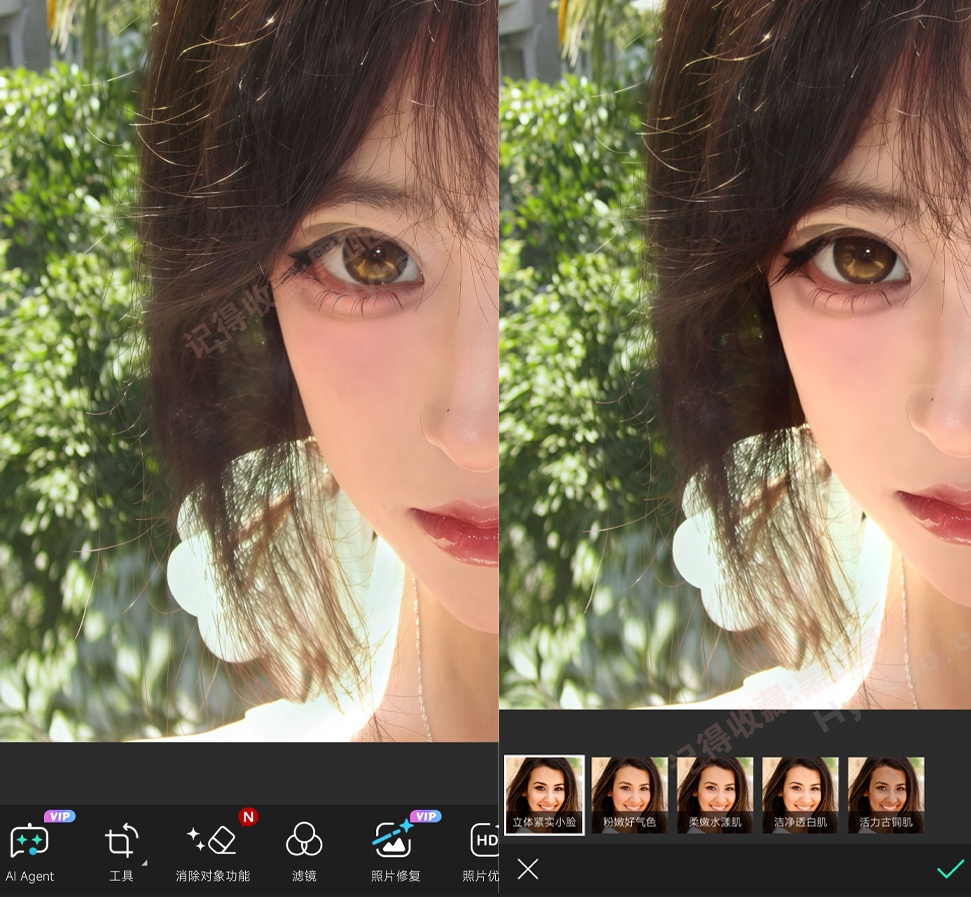The height and width of the screenshot is (897, 971).
Task: Choose the 柔嫩水漾肌 preset thumbnail
Action: coord(715,795)
